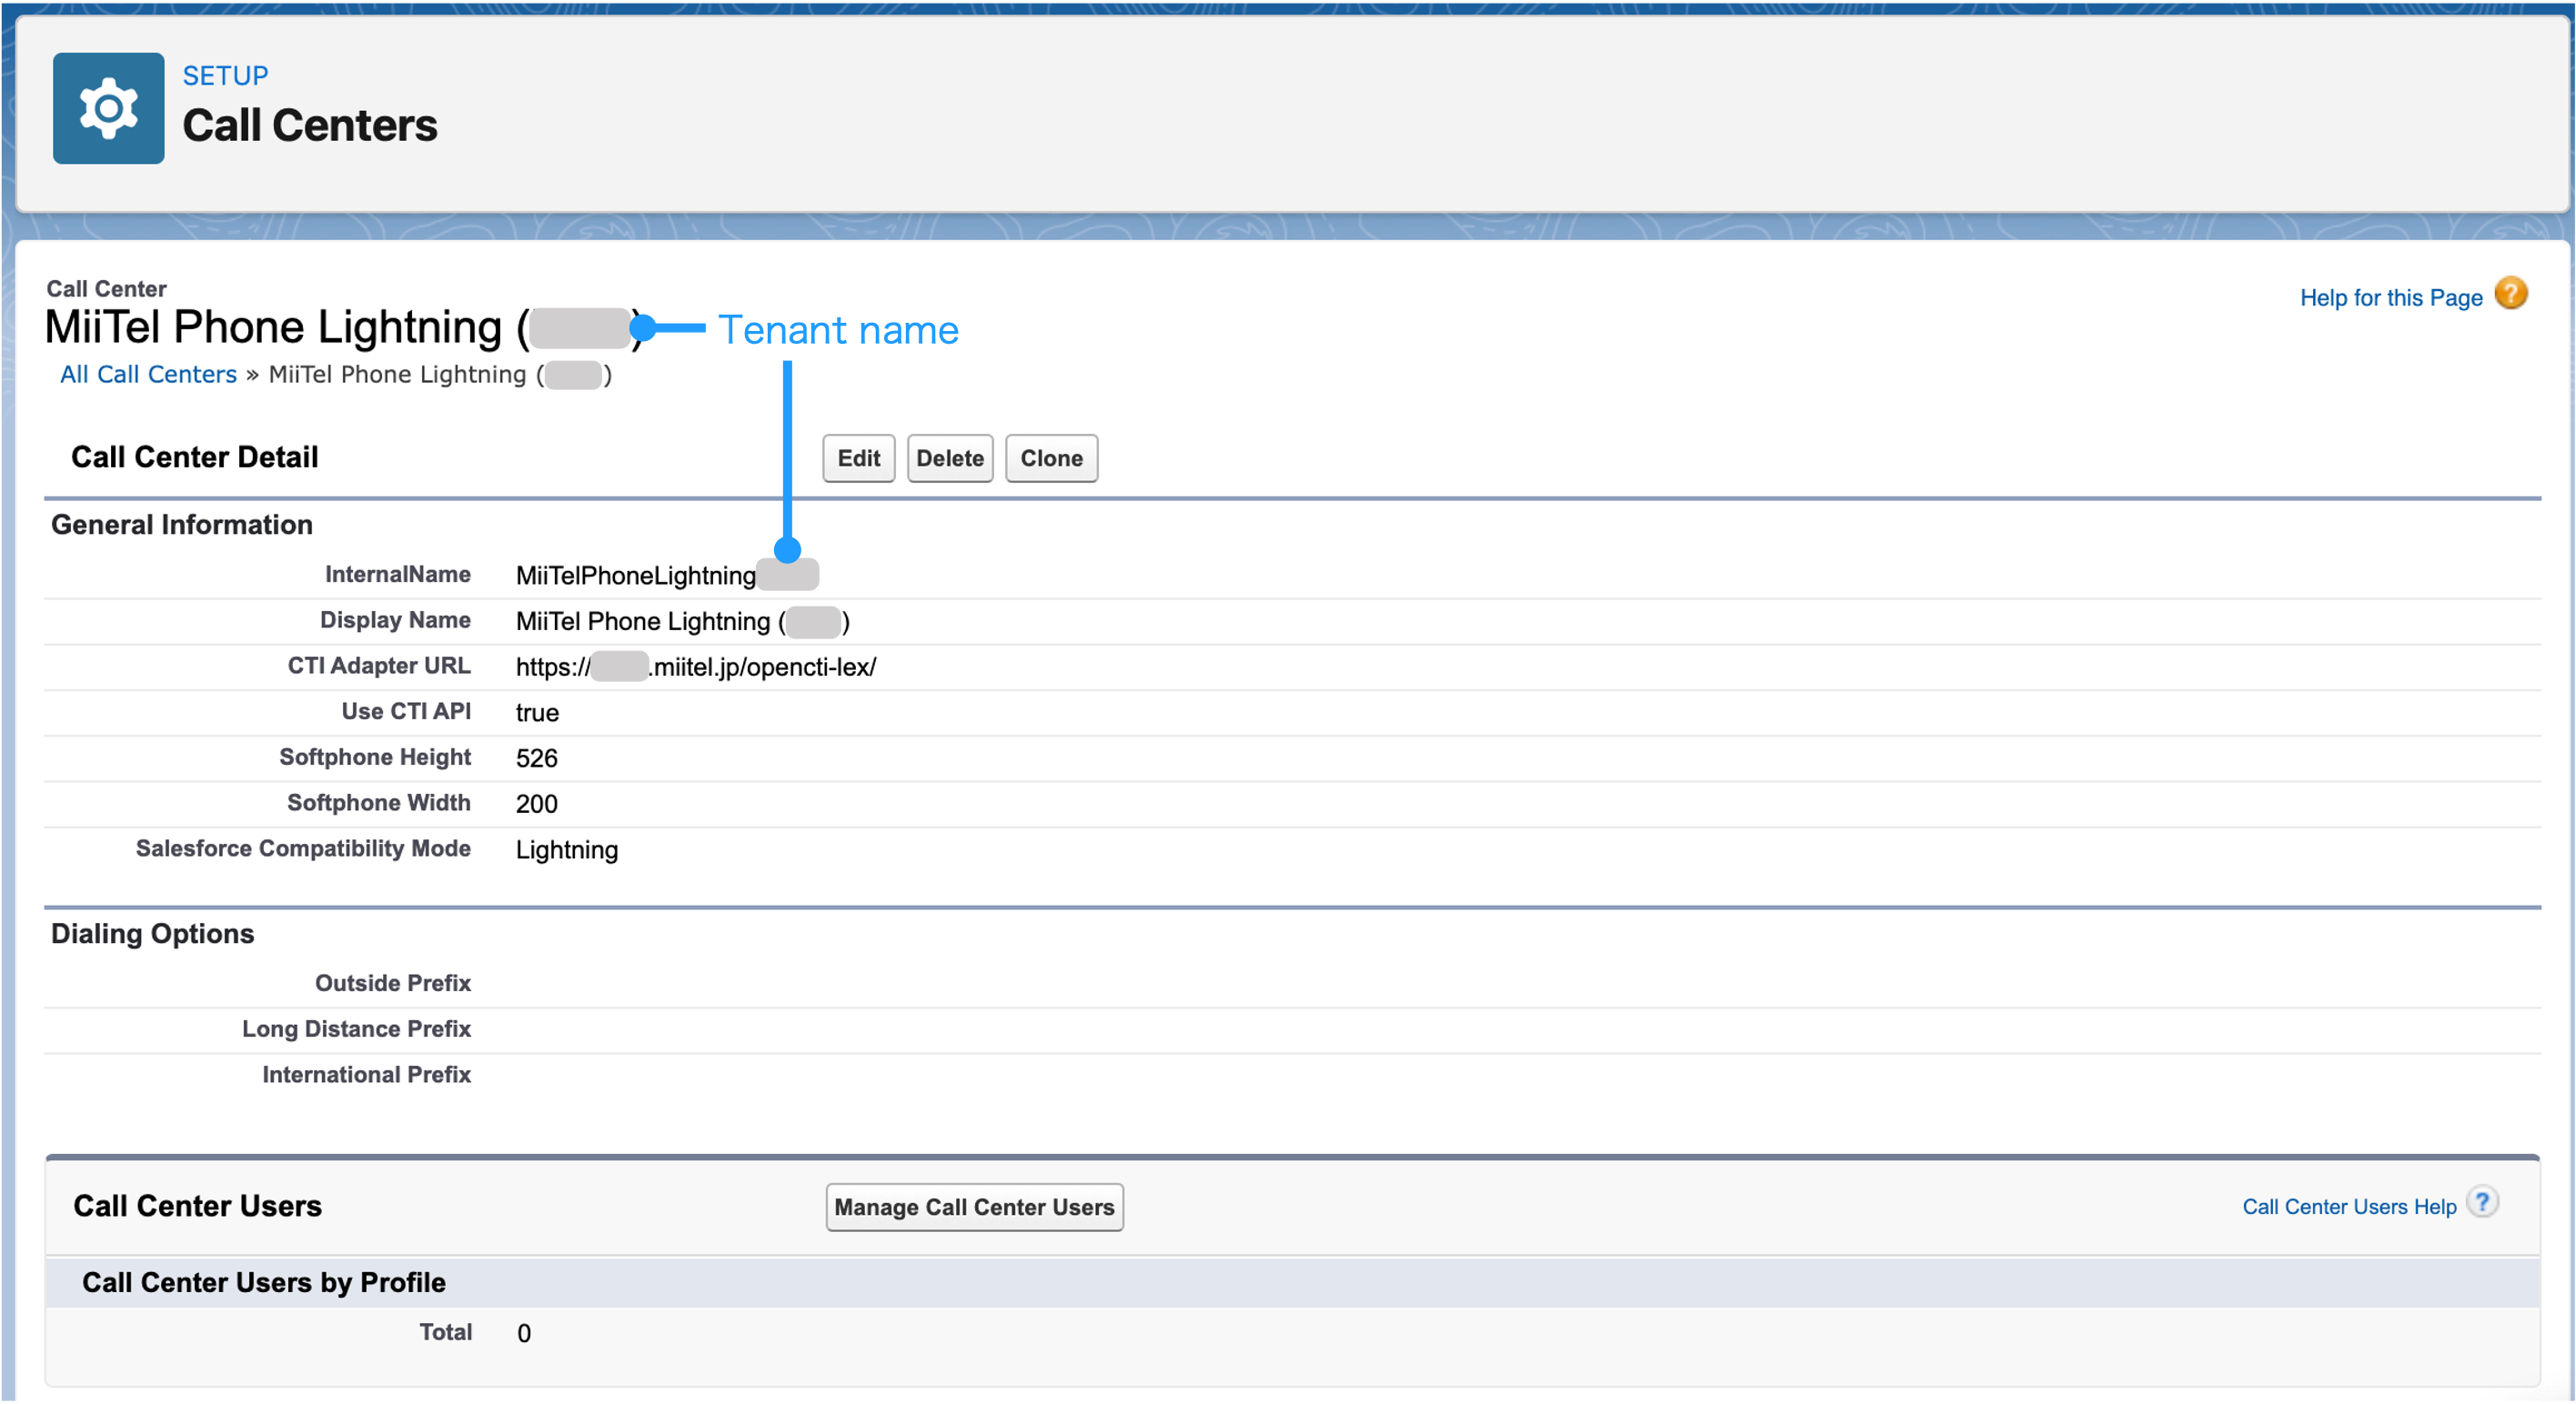Click the Use CTI API label
This screenshot has height=1404, width=2576.
pos(406,712)
